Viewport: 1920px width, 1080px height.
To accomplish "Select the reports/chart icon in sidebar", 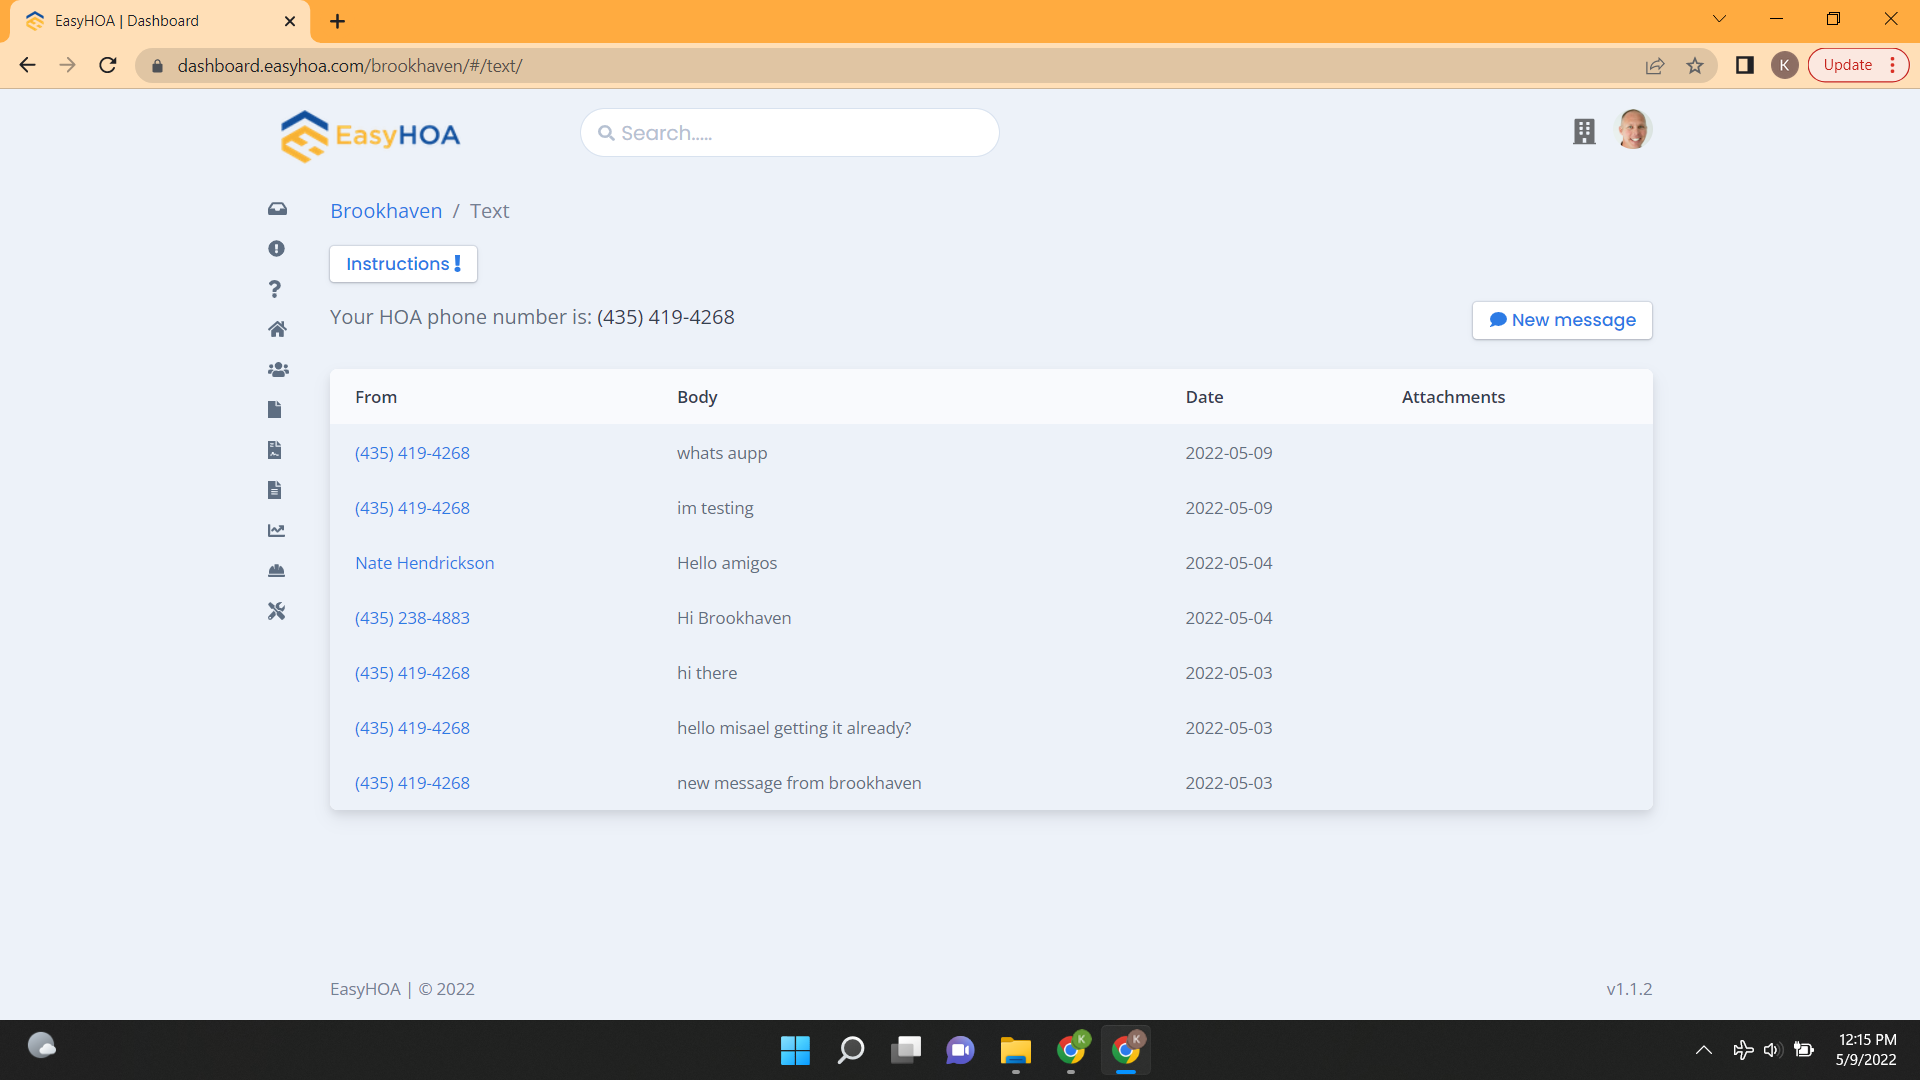I will (277, 530).
